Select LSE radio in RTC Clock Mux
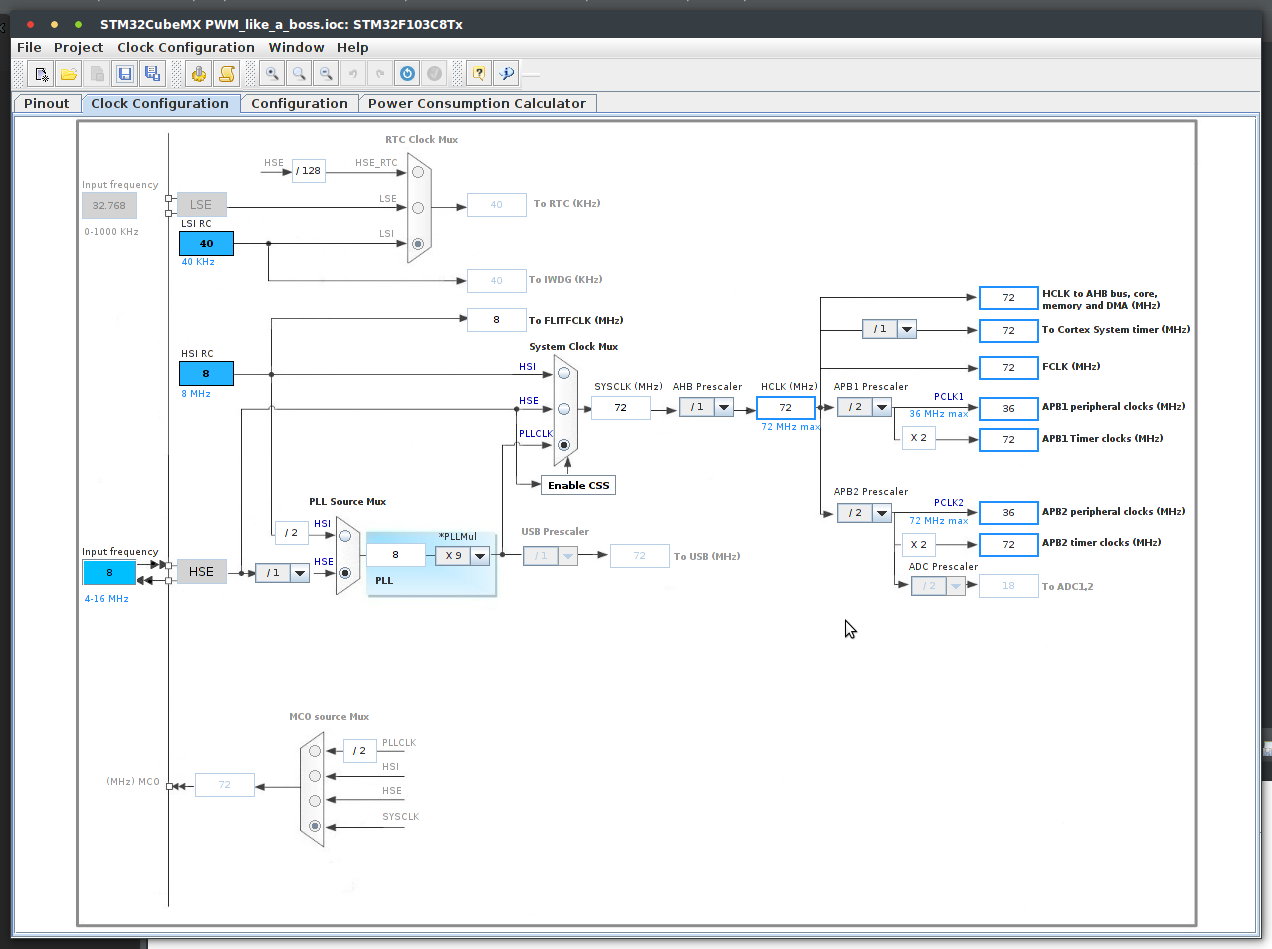This screenshot has height=949, width=1272. (x=418, y=207)
